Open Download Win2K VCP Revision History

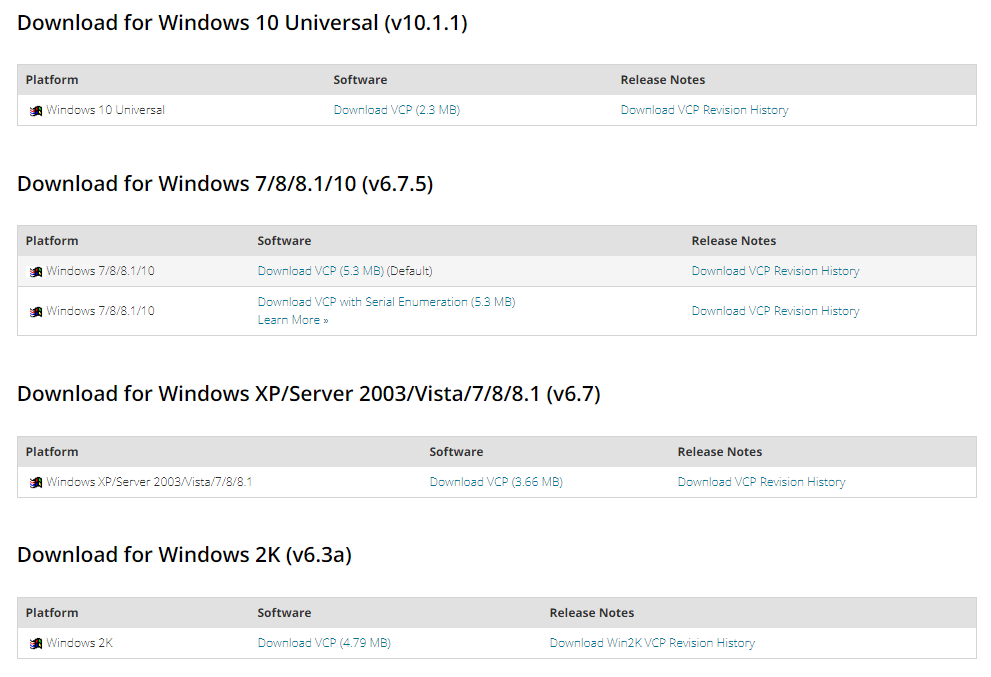pos(652,643)
